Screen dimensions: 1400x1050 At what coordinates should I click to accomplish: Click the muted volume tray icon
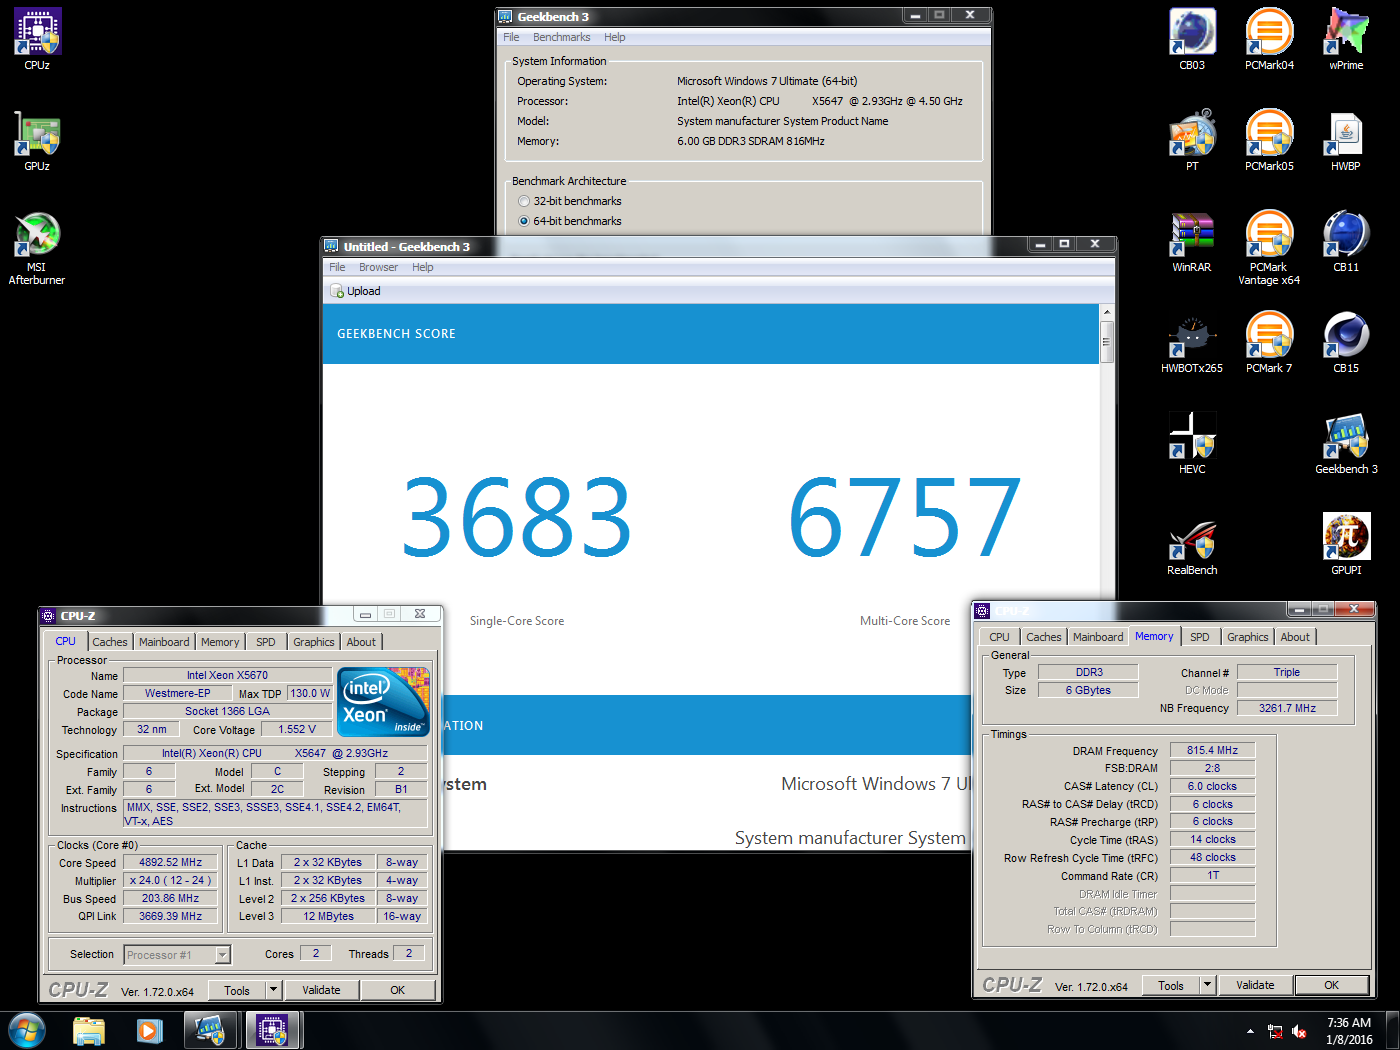coord(1299,1031)
